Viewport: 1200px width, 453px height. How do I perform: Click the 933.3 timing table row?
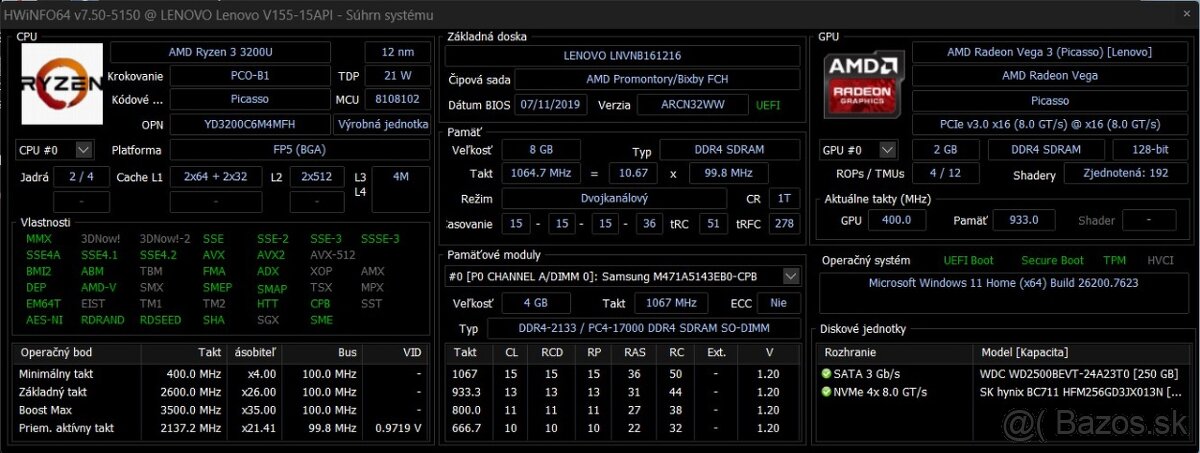tap(622, 392)
